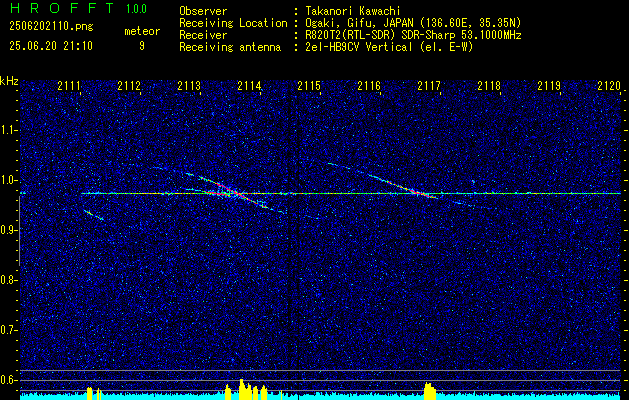Viewport: 629px width, 400px height.
Task: Click the kHz axis unit label
Action: pyautogui.click(x=9, y=81)
